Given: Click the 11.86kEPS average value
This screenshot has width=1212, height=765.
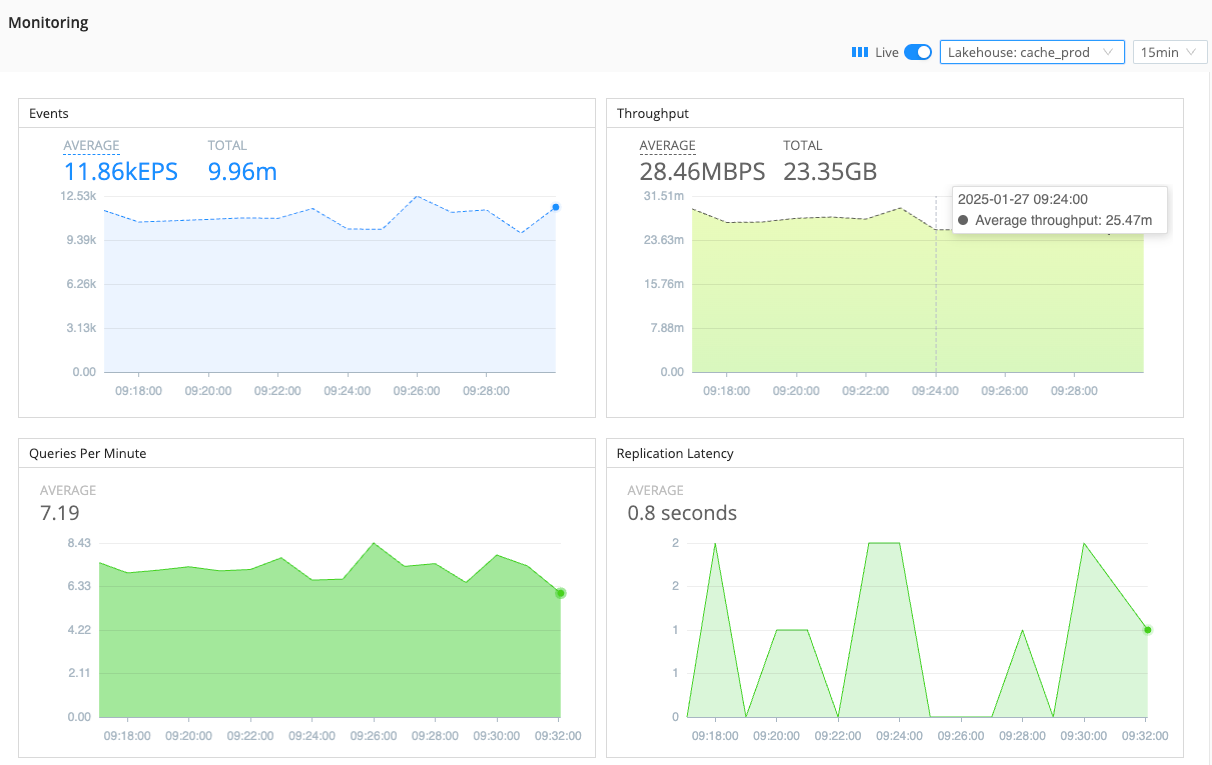Looking at the screenshot, I should coord(120,171).
